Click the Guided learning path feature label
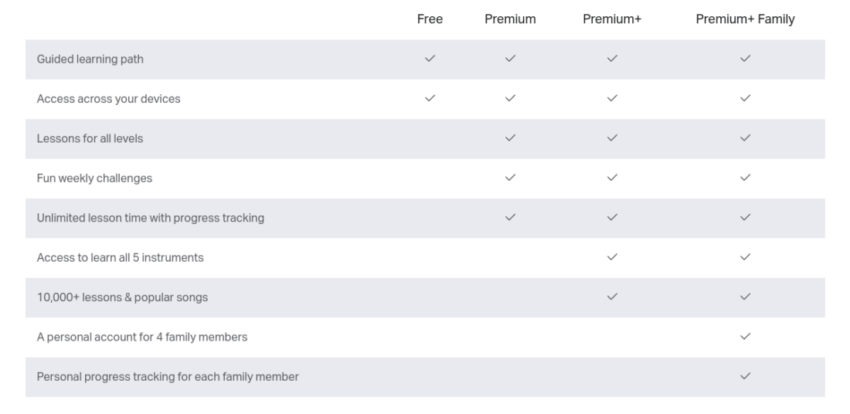 [90, 59]
